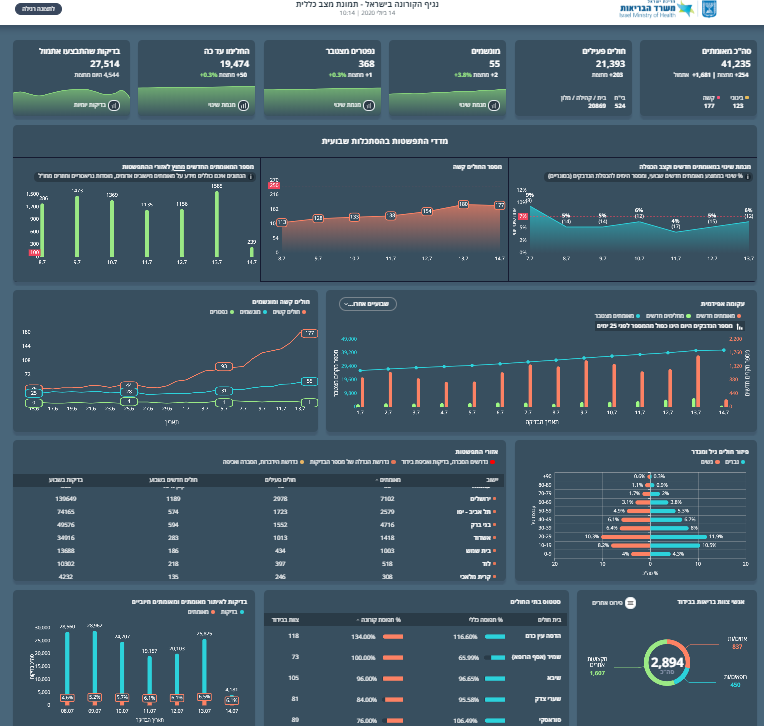Click red legend dot in spread areas panel

492,462
